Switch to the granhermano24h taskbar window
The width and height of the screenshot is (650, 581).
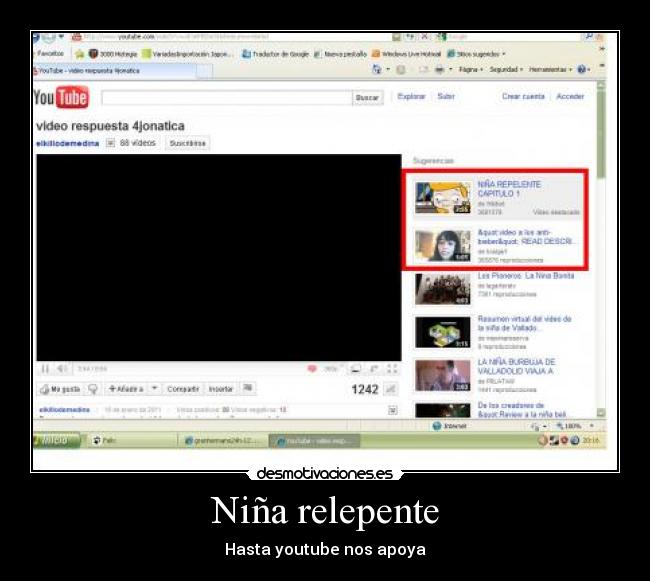tap(223, 441)
